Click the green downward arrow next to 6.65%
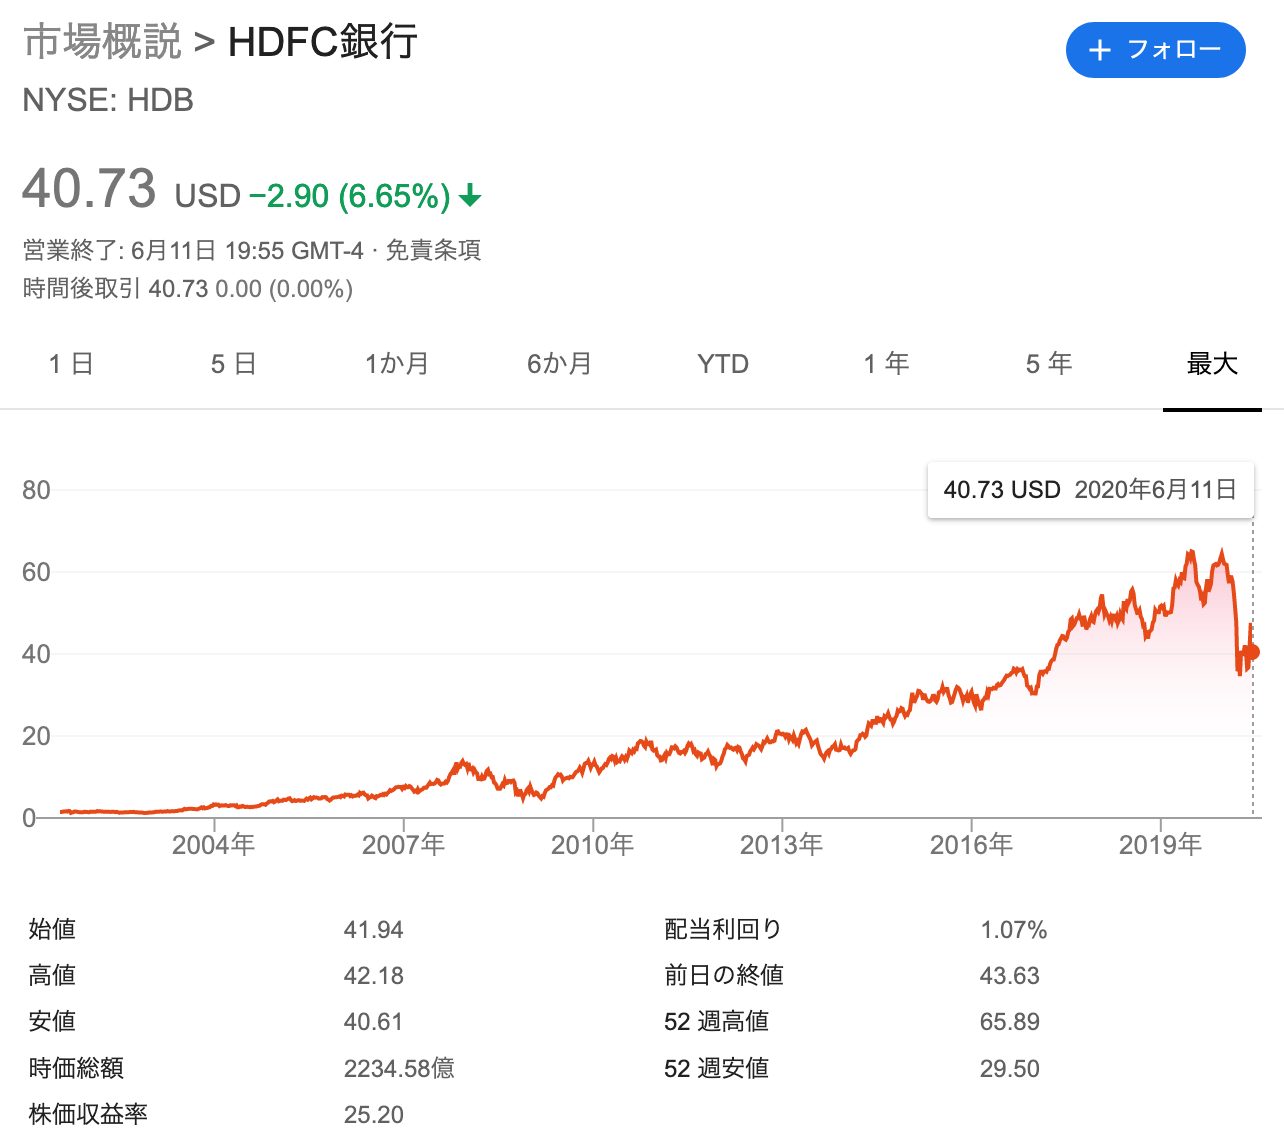The image size is (1284, 1142). [470, 198]
